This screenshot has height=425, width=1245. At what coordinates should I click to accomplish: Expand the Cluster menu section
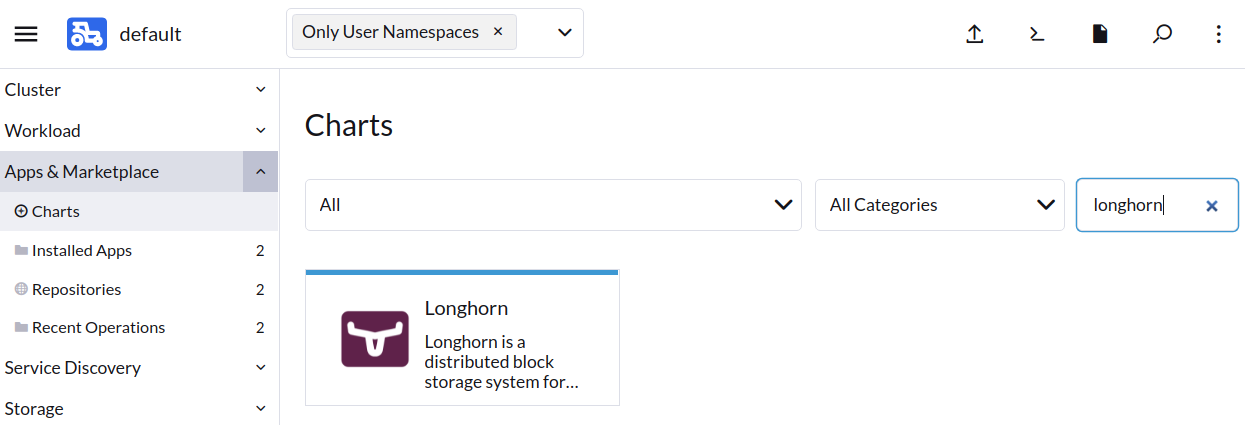139,90
